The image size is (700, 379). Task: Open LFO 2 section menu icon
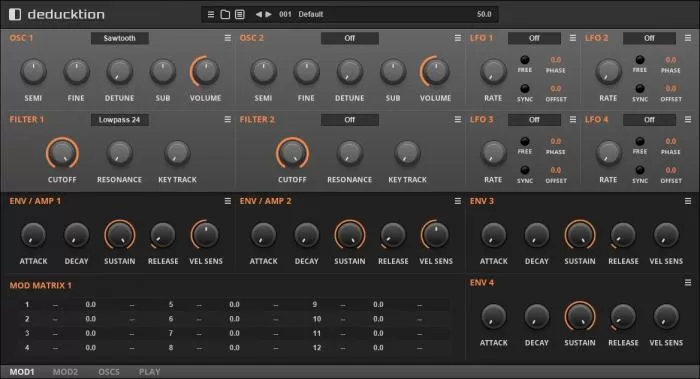tap(688, 38)
